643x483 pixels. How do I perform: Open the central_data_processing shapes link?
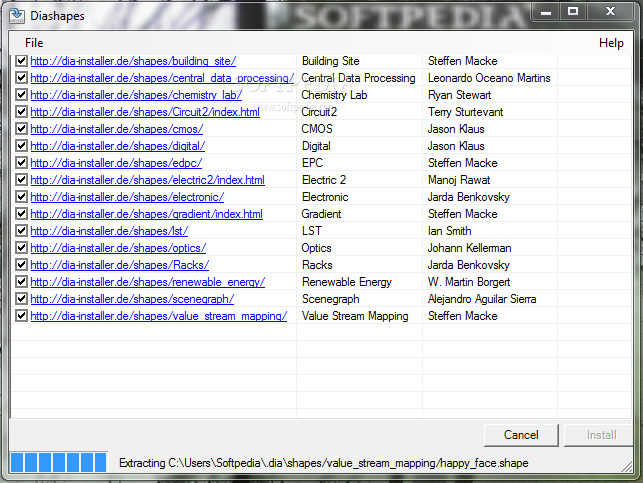click(x=162, y=78)
